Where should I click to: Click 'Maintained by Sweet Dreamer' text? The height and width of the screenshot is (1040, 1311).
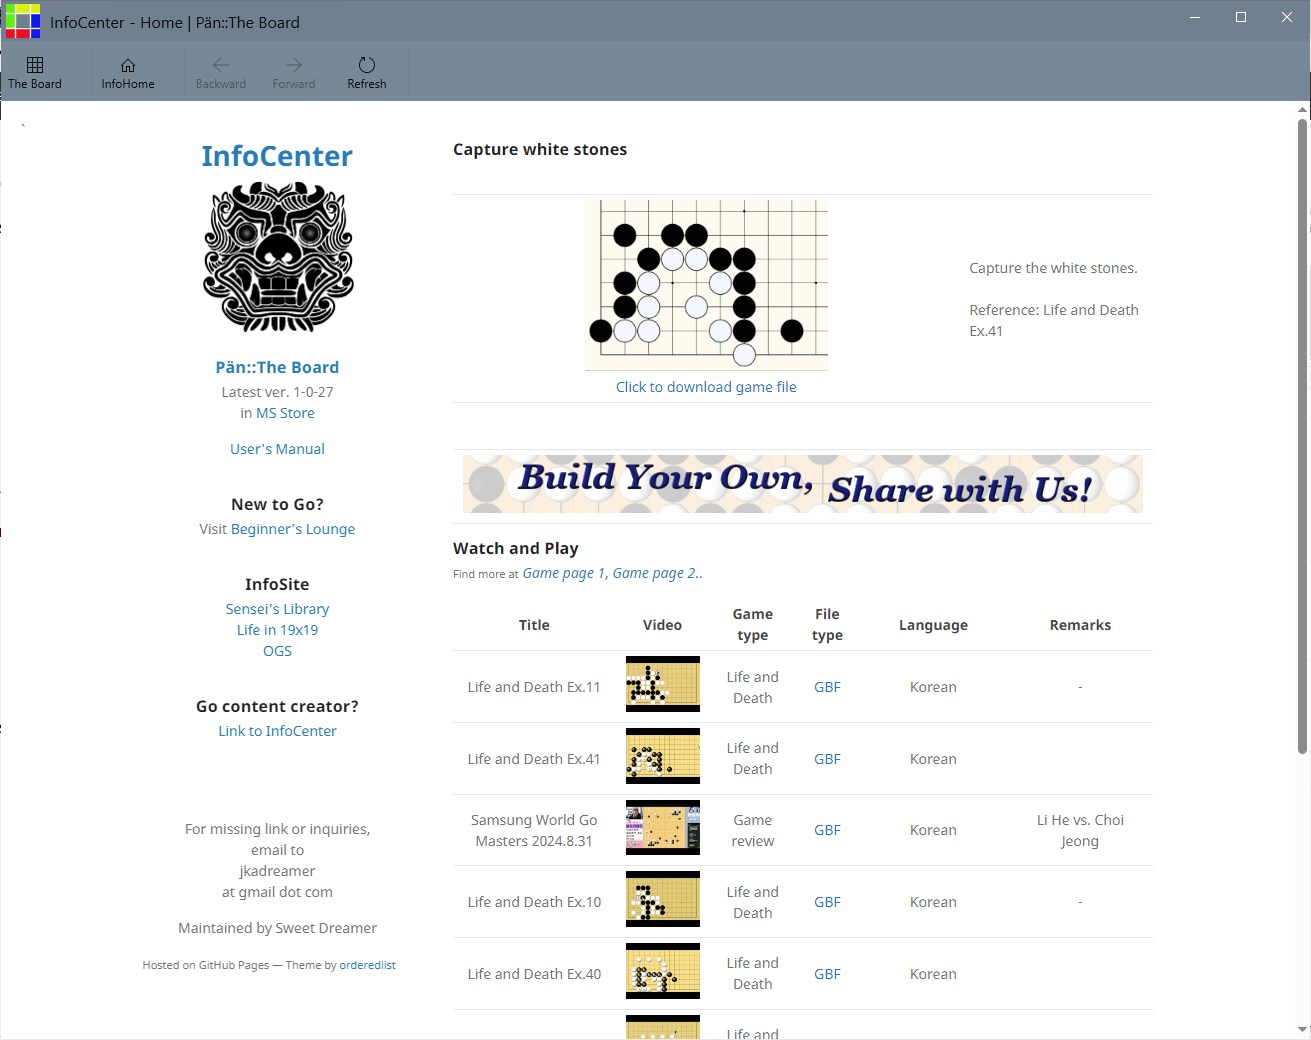tap(277, 928)
